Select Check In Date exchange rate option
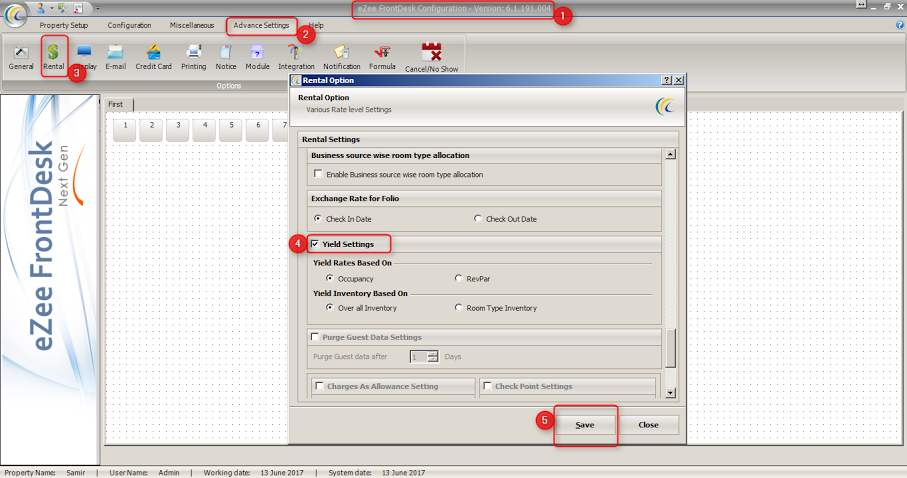Viewport: 907px width, 478px height. [x=318, y=219]
